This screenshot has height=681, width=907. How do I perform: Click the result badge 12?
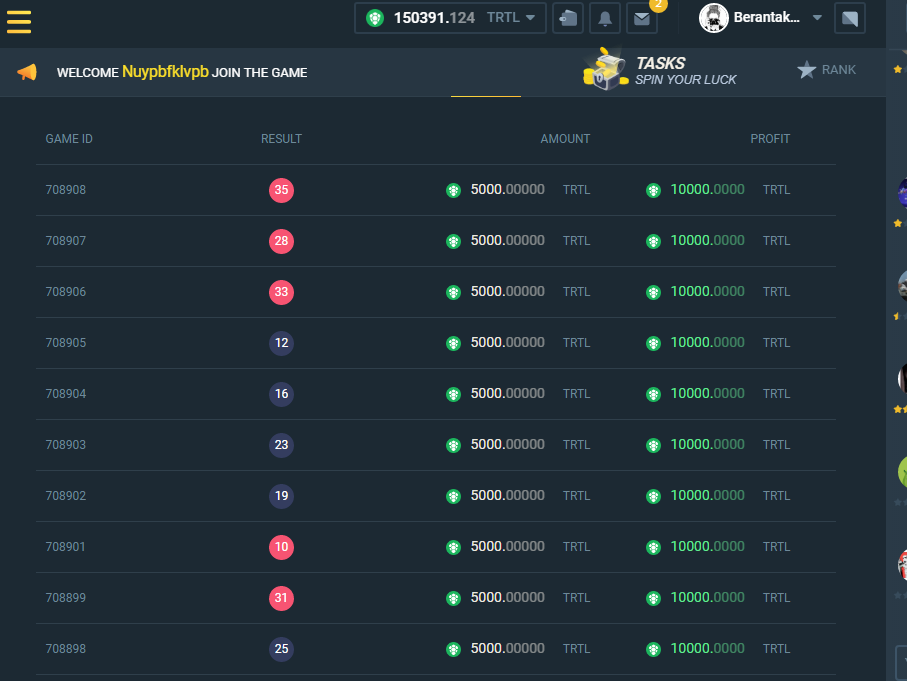click(281, 343)
